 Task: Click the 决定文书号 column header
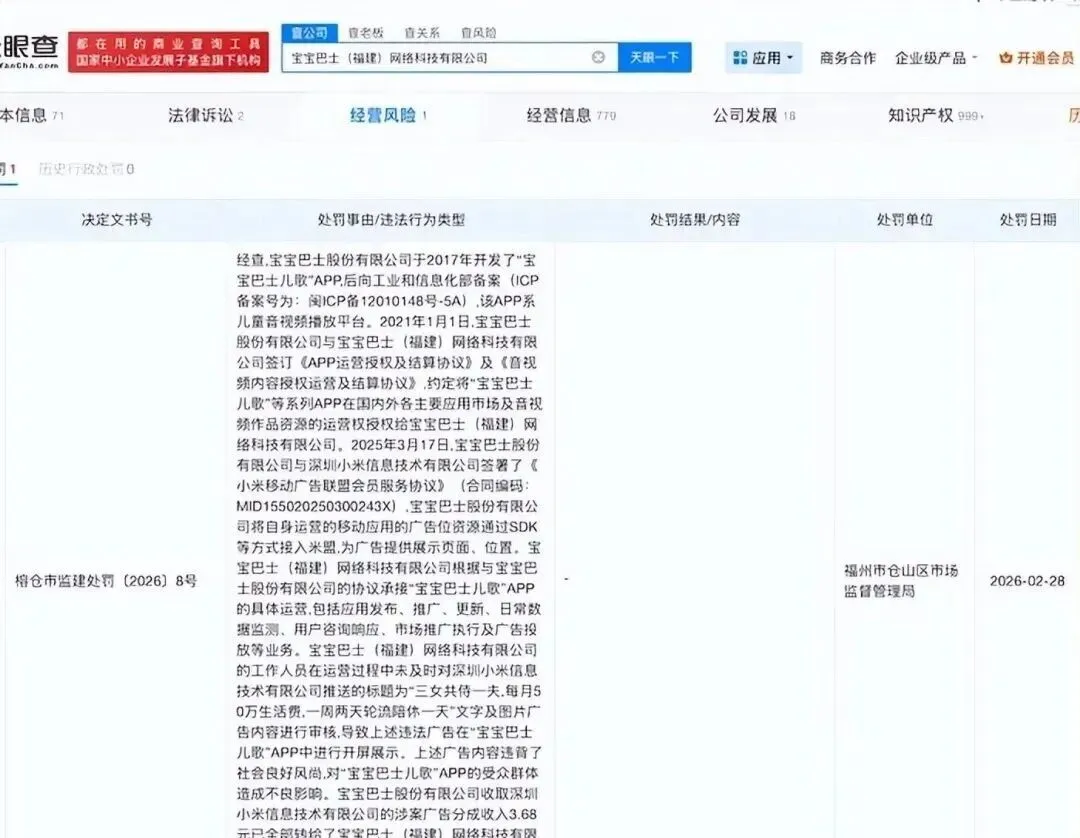tap(116, 220)
